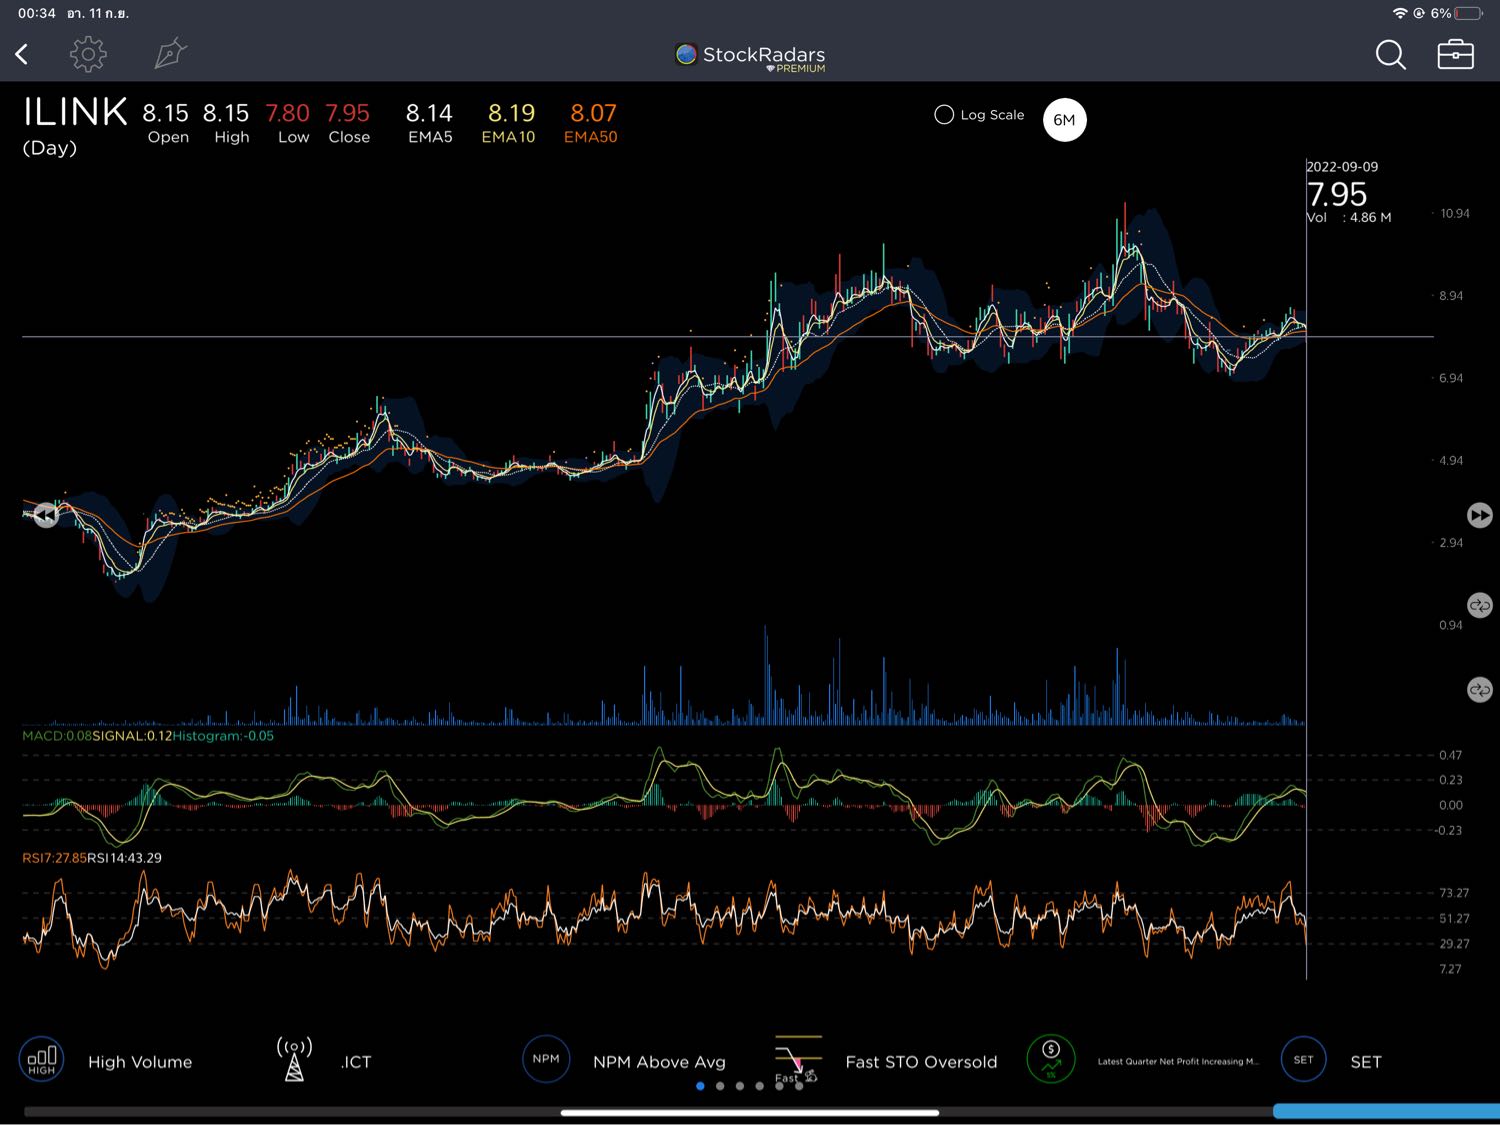The height and width of the screenshot is (1125, 1500).
Task: Open the NPM Above Avg signal
Action: [546, 1060]
